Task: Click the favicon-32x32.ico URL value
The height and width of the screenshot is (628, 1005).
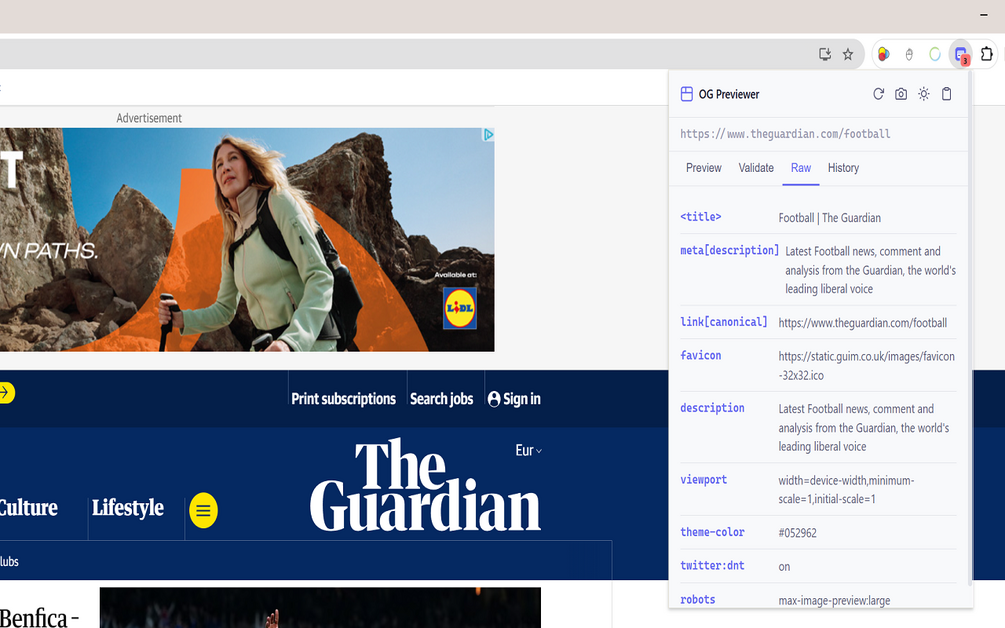Action: click(x=867, y=366)
